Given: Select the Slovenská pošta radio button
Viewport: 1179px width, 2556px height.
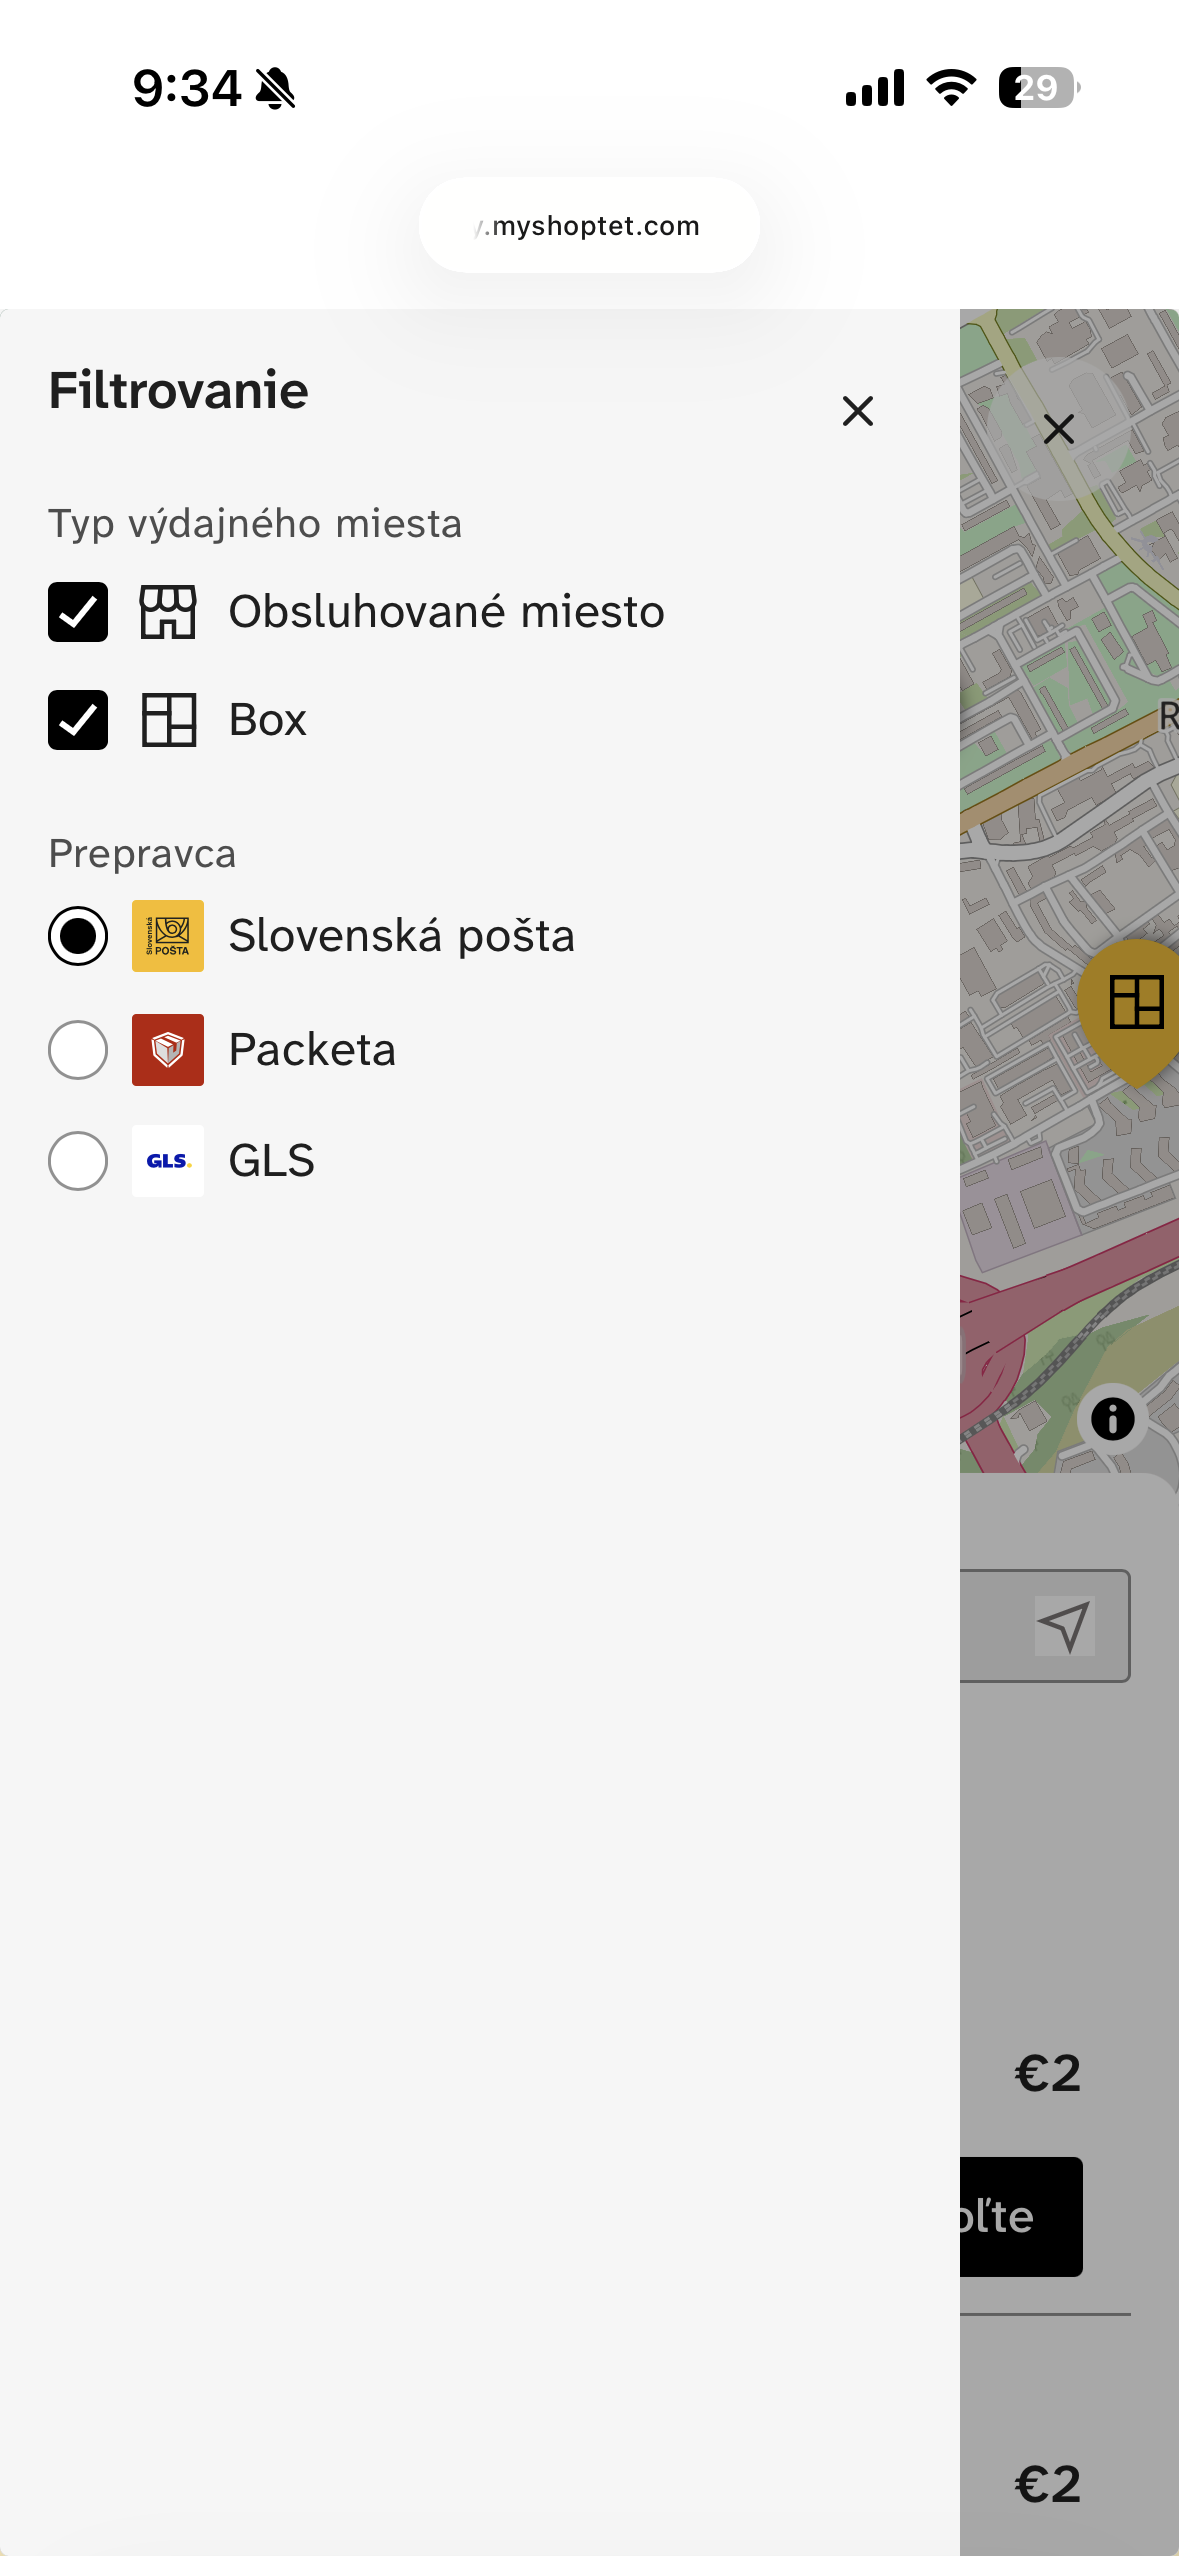Looking at the screenshot, I should [78, 936].
